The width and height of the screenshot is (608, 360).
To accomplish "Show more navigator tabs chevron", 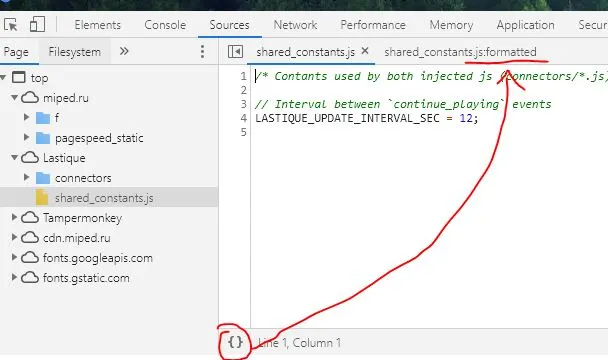I will coord(124,51).
